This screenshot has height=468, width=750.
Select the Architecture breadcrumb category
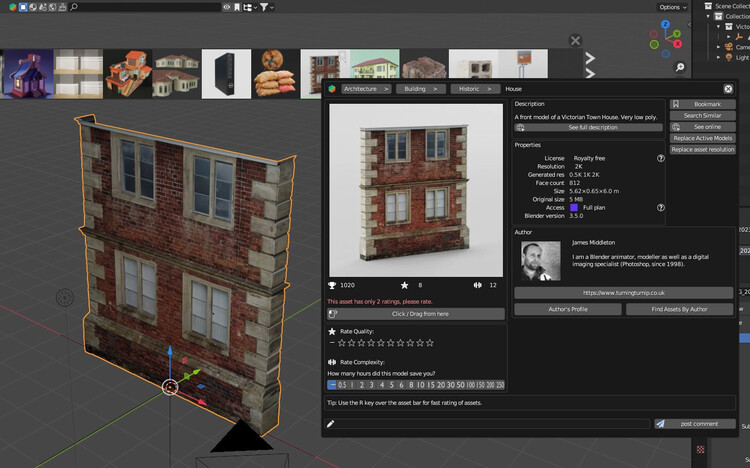pyautogui.click(x=366, y=89)
